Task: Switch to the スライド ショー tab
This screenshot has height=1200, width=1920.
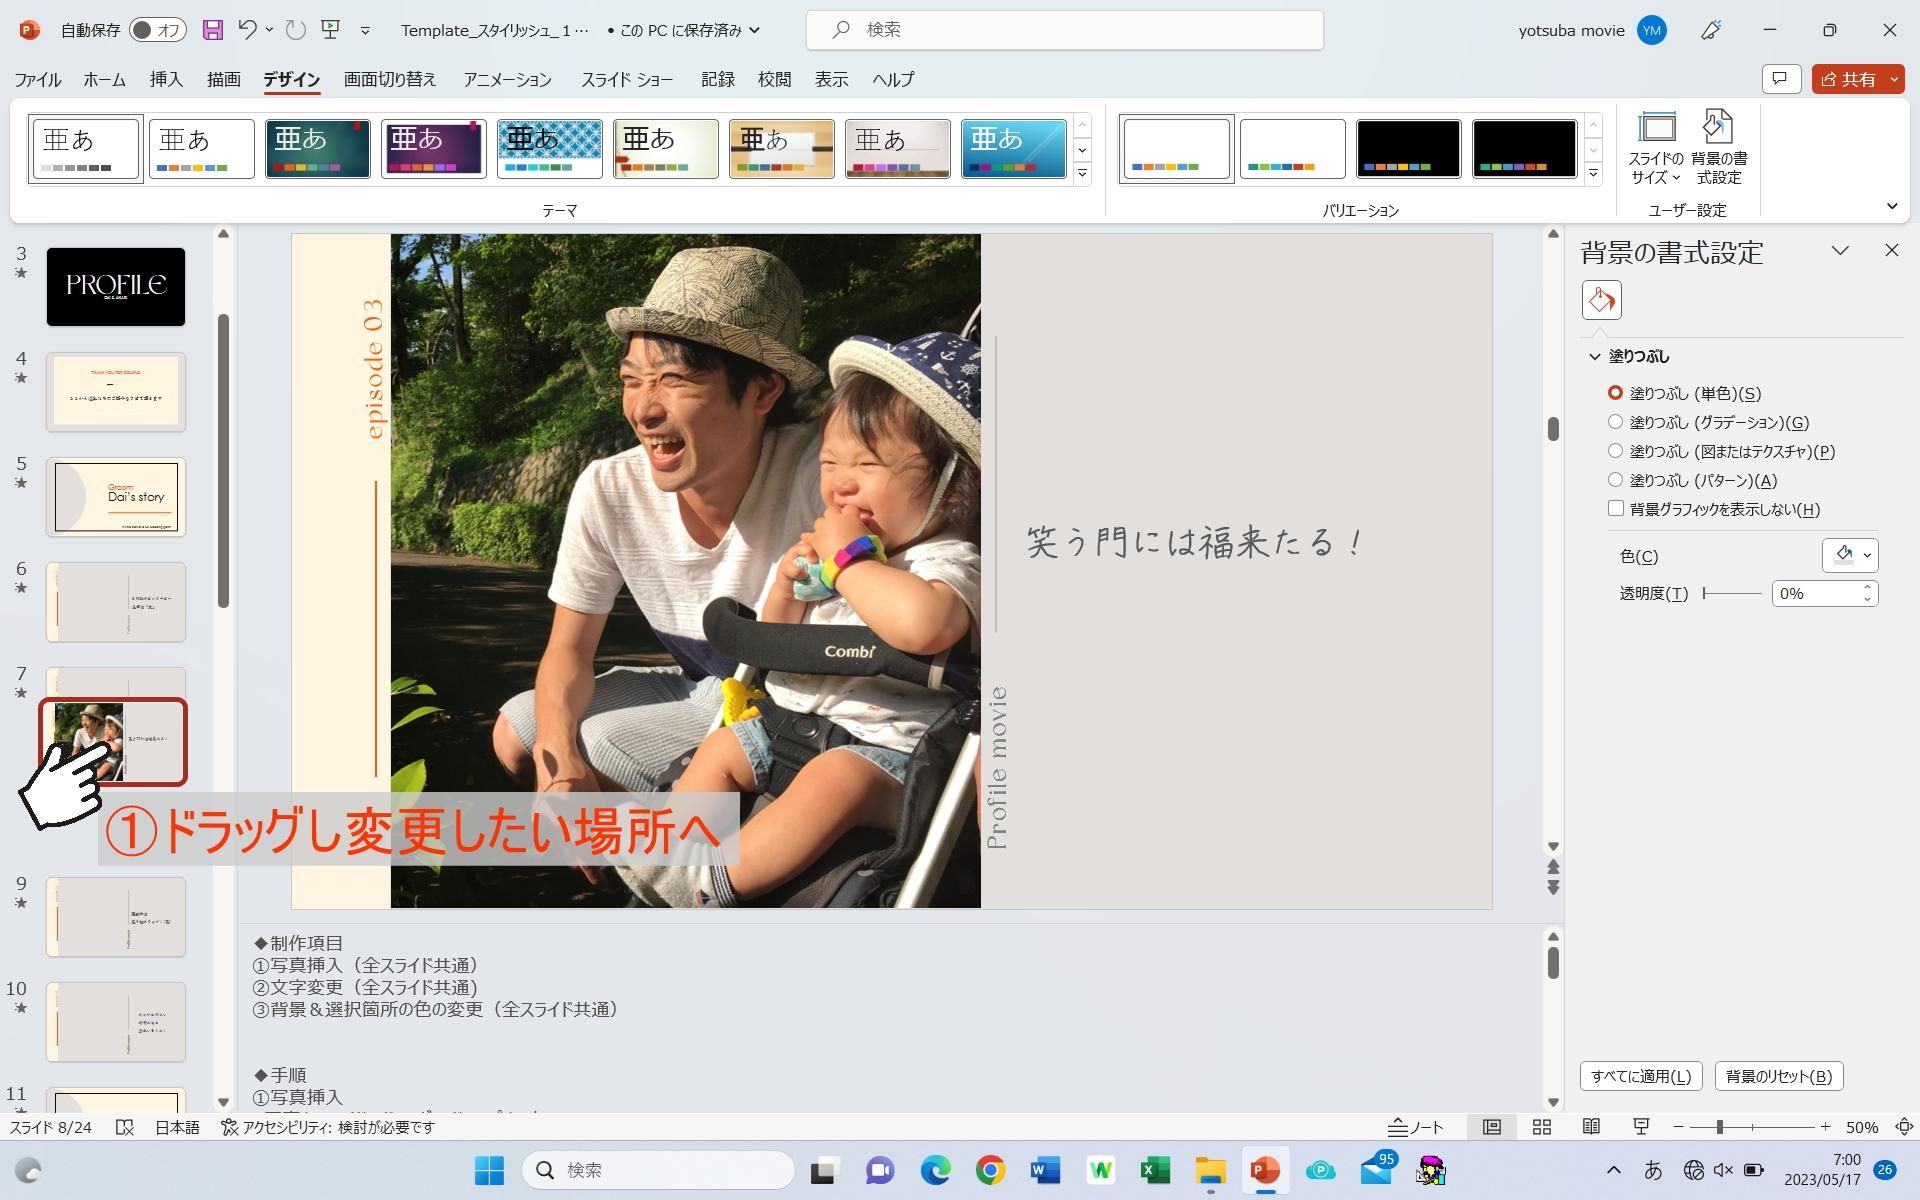Action: pos(627,79)
